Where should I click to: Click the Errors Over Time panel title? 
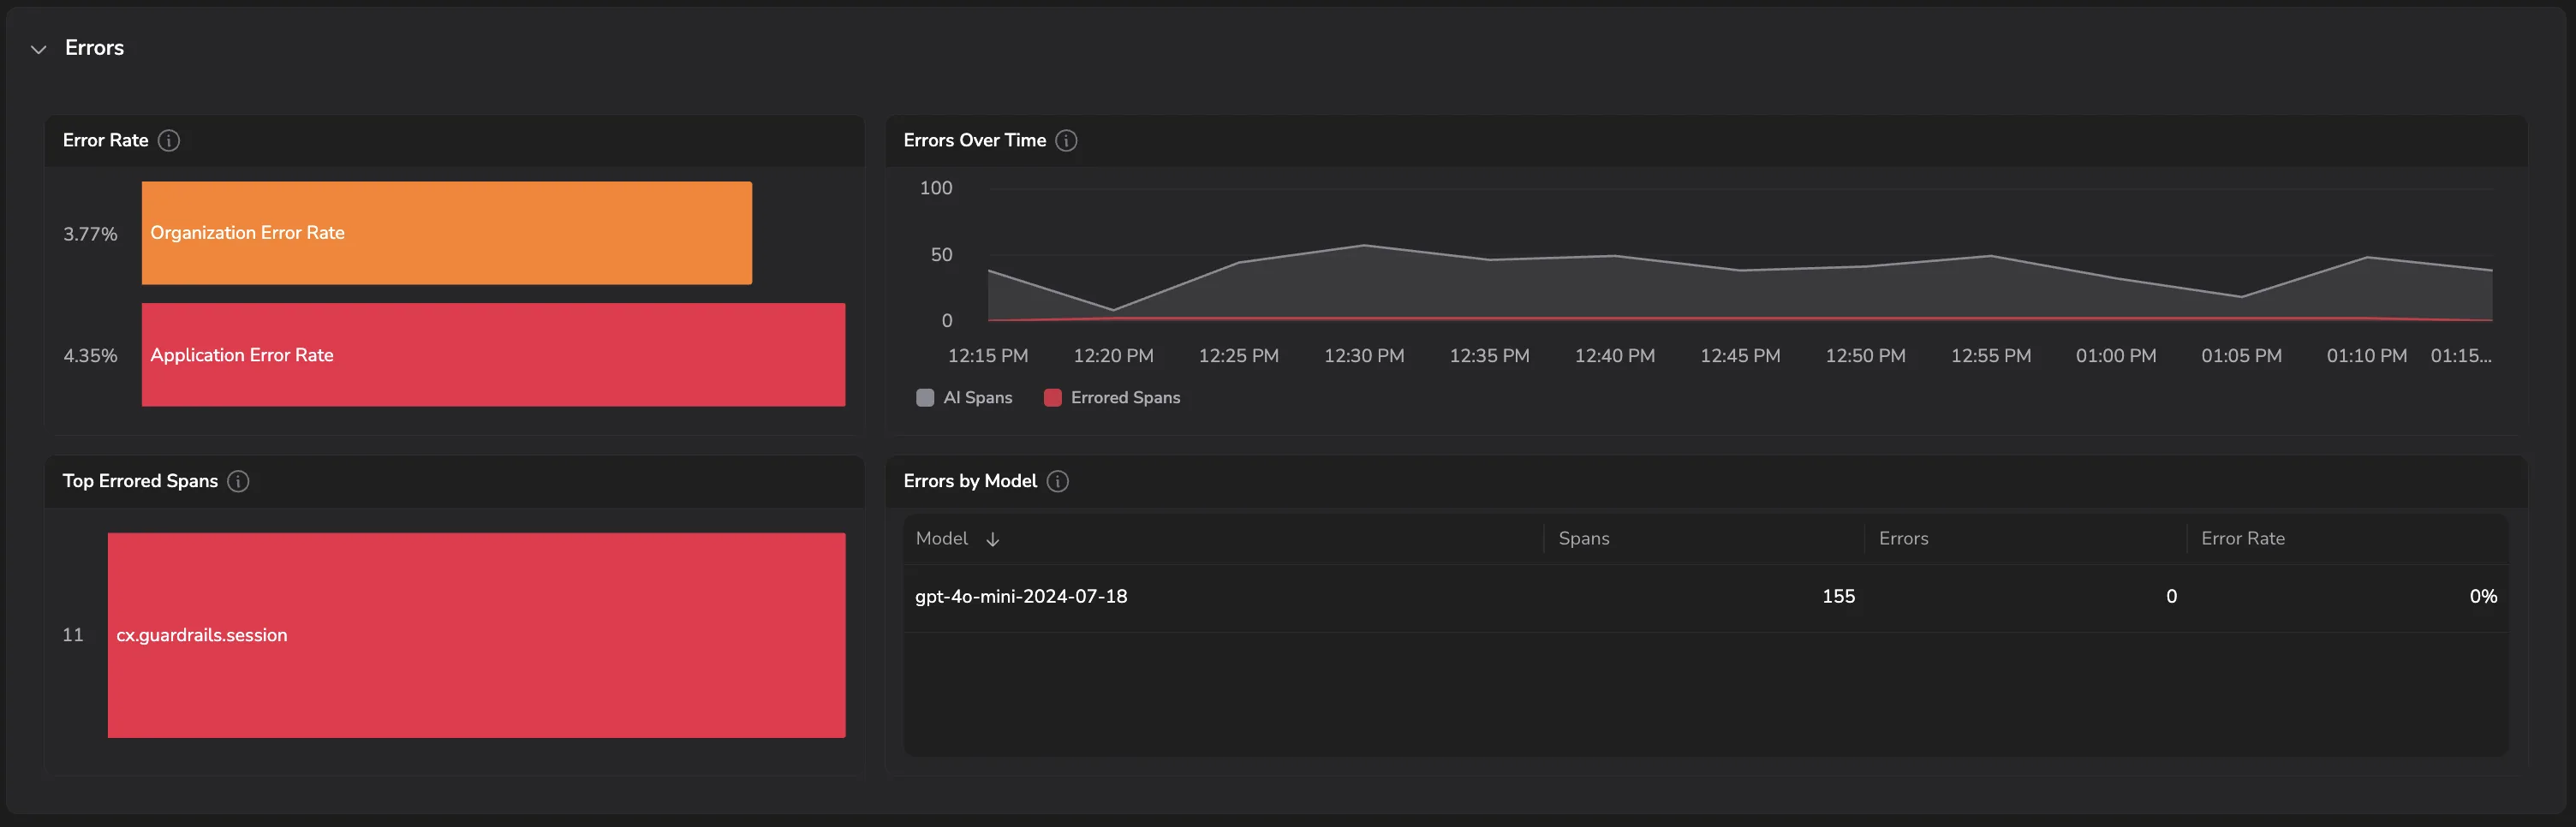click(x=975, y=141)
